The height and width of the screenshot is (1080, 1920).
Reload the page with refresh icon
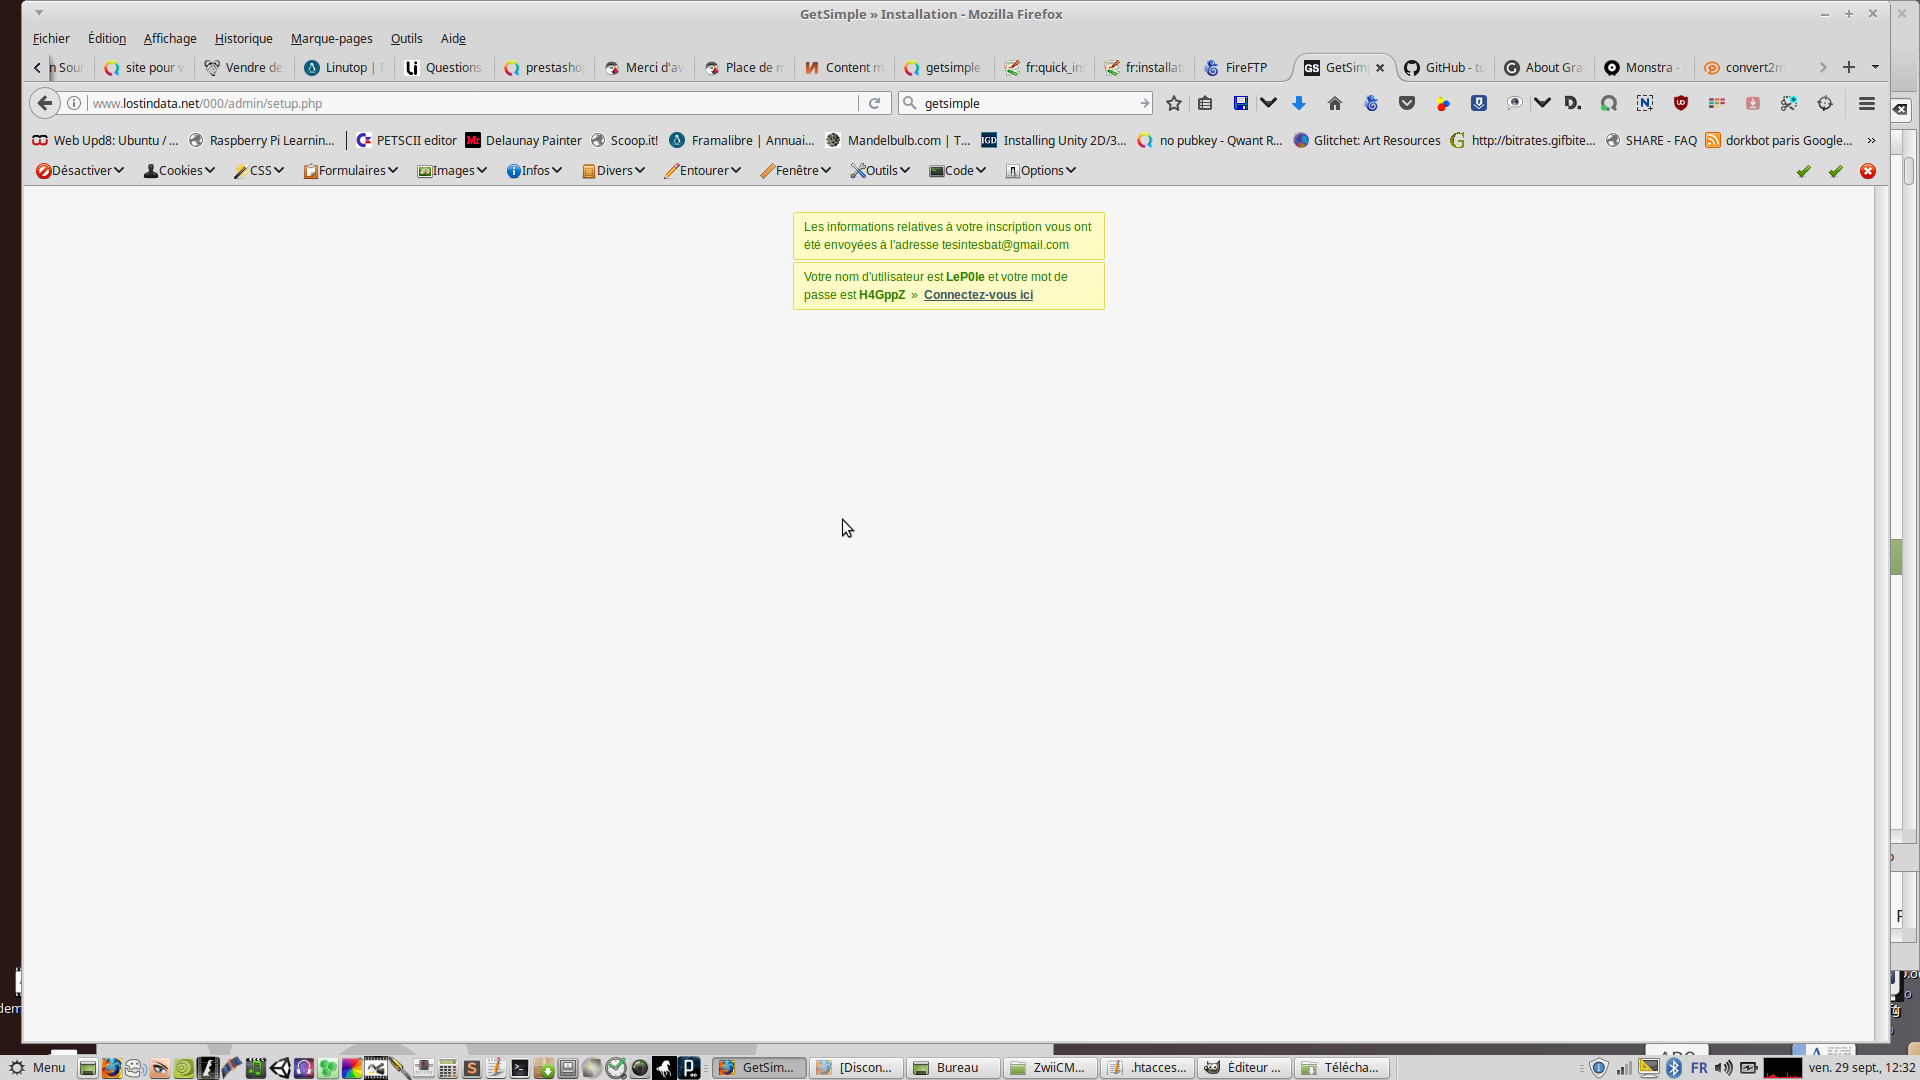874,103
